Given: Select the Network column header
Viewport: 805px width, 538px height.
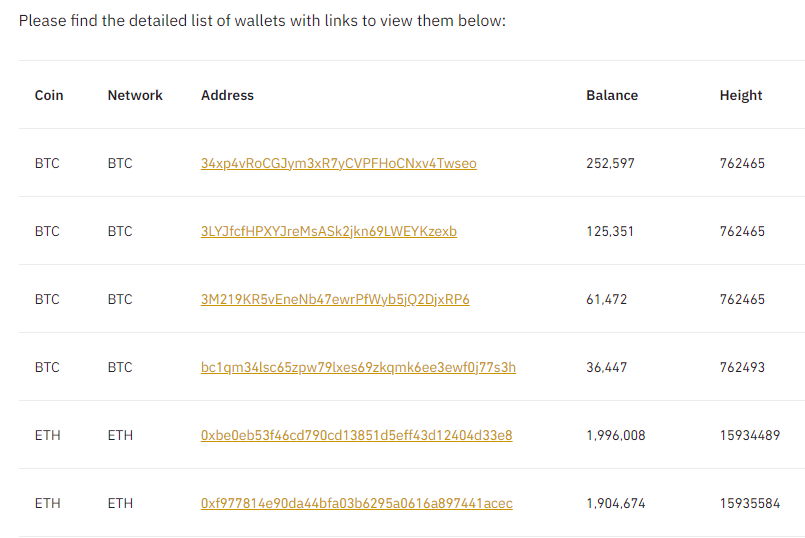Looking at the screenshot, I should (135, 95).
